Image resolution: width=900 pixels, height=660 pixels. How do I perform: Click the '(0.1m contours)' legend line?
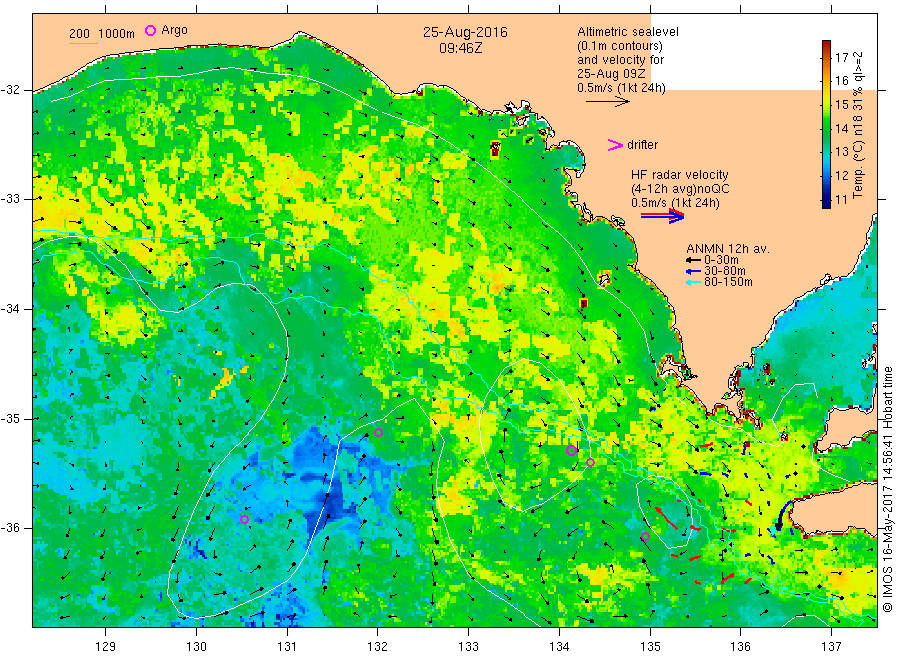pyautogui.click(x=620, y=46)
